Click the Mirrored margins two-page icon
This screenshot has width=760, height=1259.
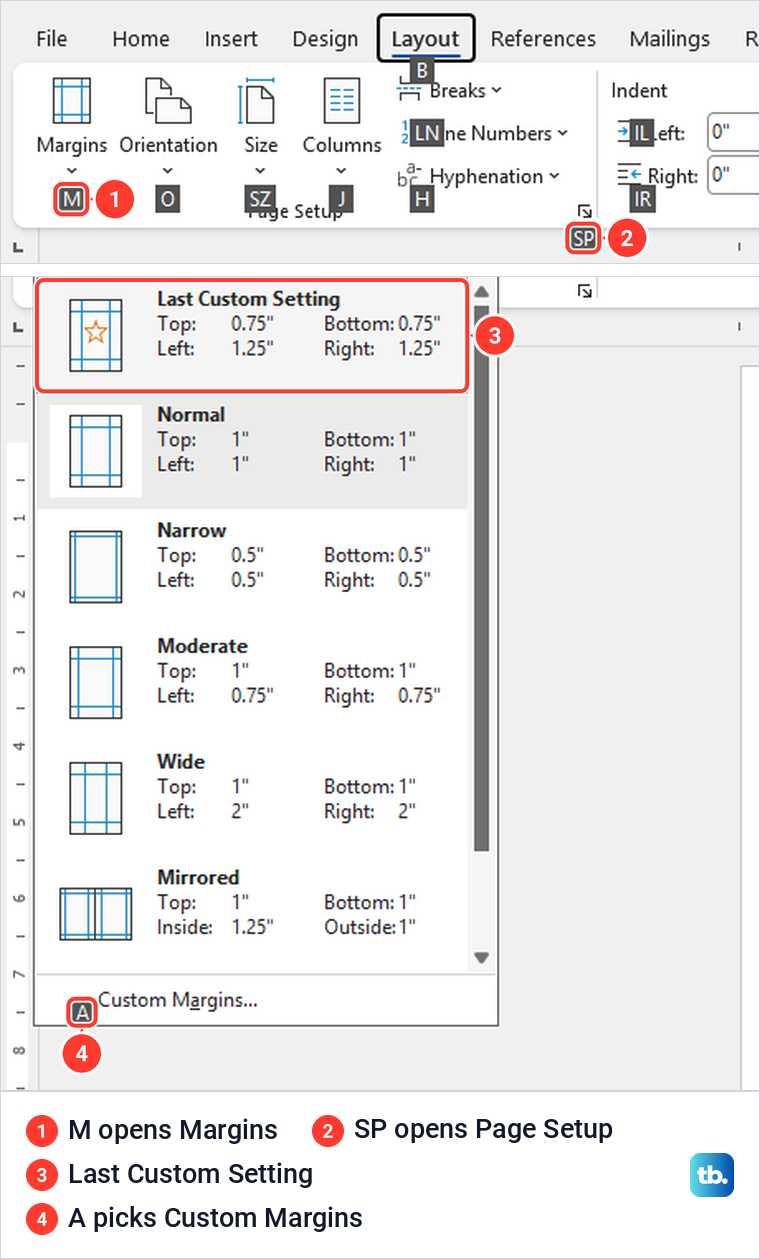(x=95, y=913)
